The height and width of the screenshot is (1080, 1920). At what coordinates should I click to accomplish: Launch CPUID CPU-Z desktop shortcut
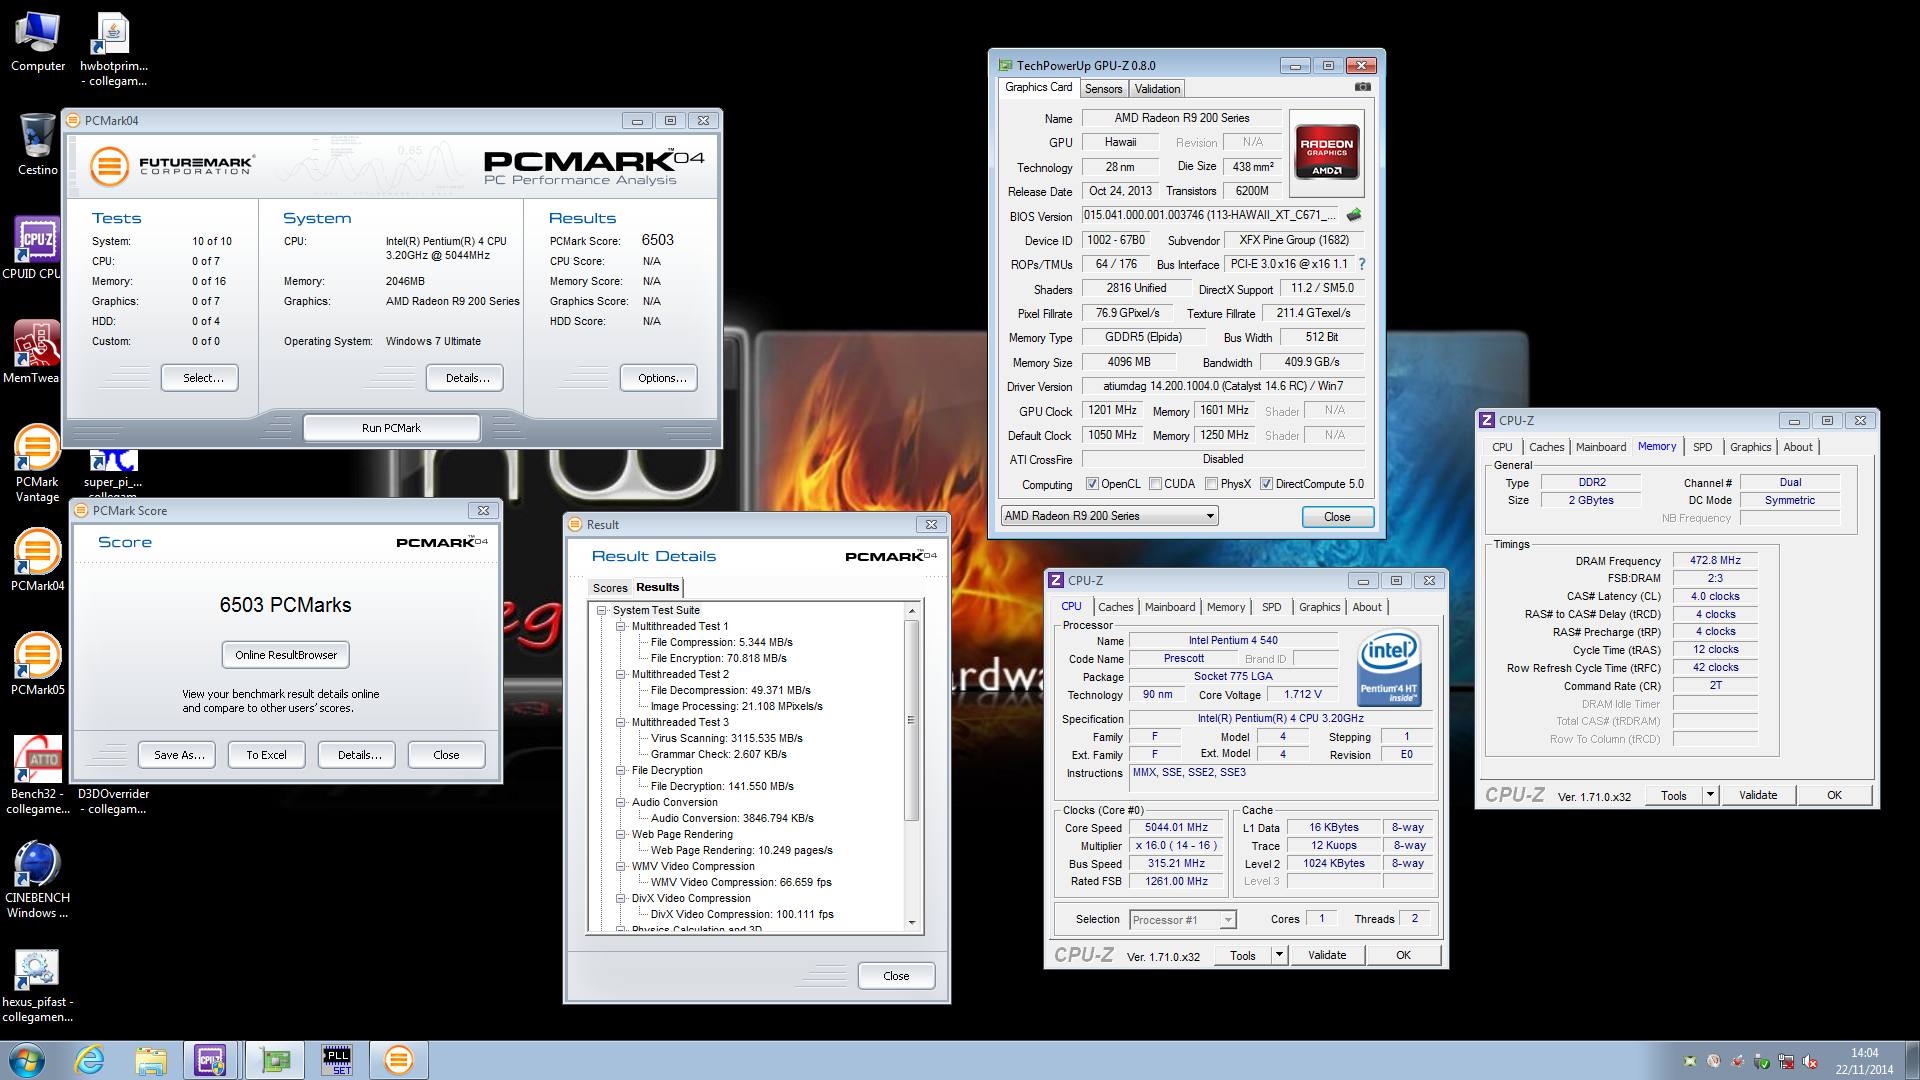point(36,248)
